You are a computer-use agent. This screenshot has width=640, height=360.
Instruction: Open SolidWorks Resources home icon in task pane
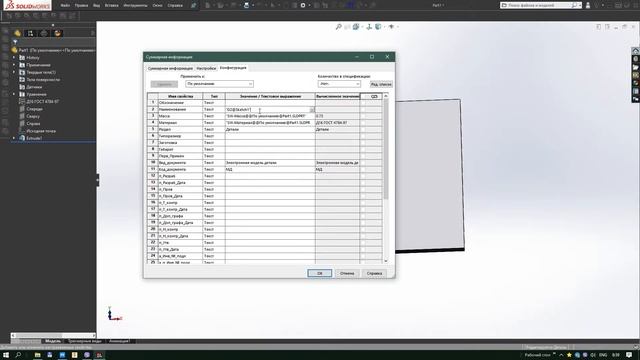pyautogui.click(x=636, y=51)
